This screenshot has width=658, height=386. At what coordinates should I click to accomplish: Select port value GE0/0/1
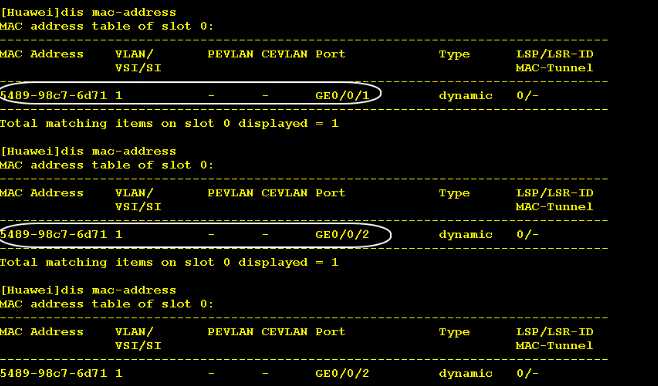click(342, 96)
